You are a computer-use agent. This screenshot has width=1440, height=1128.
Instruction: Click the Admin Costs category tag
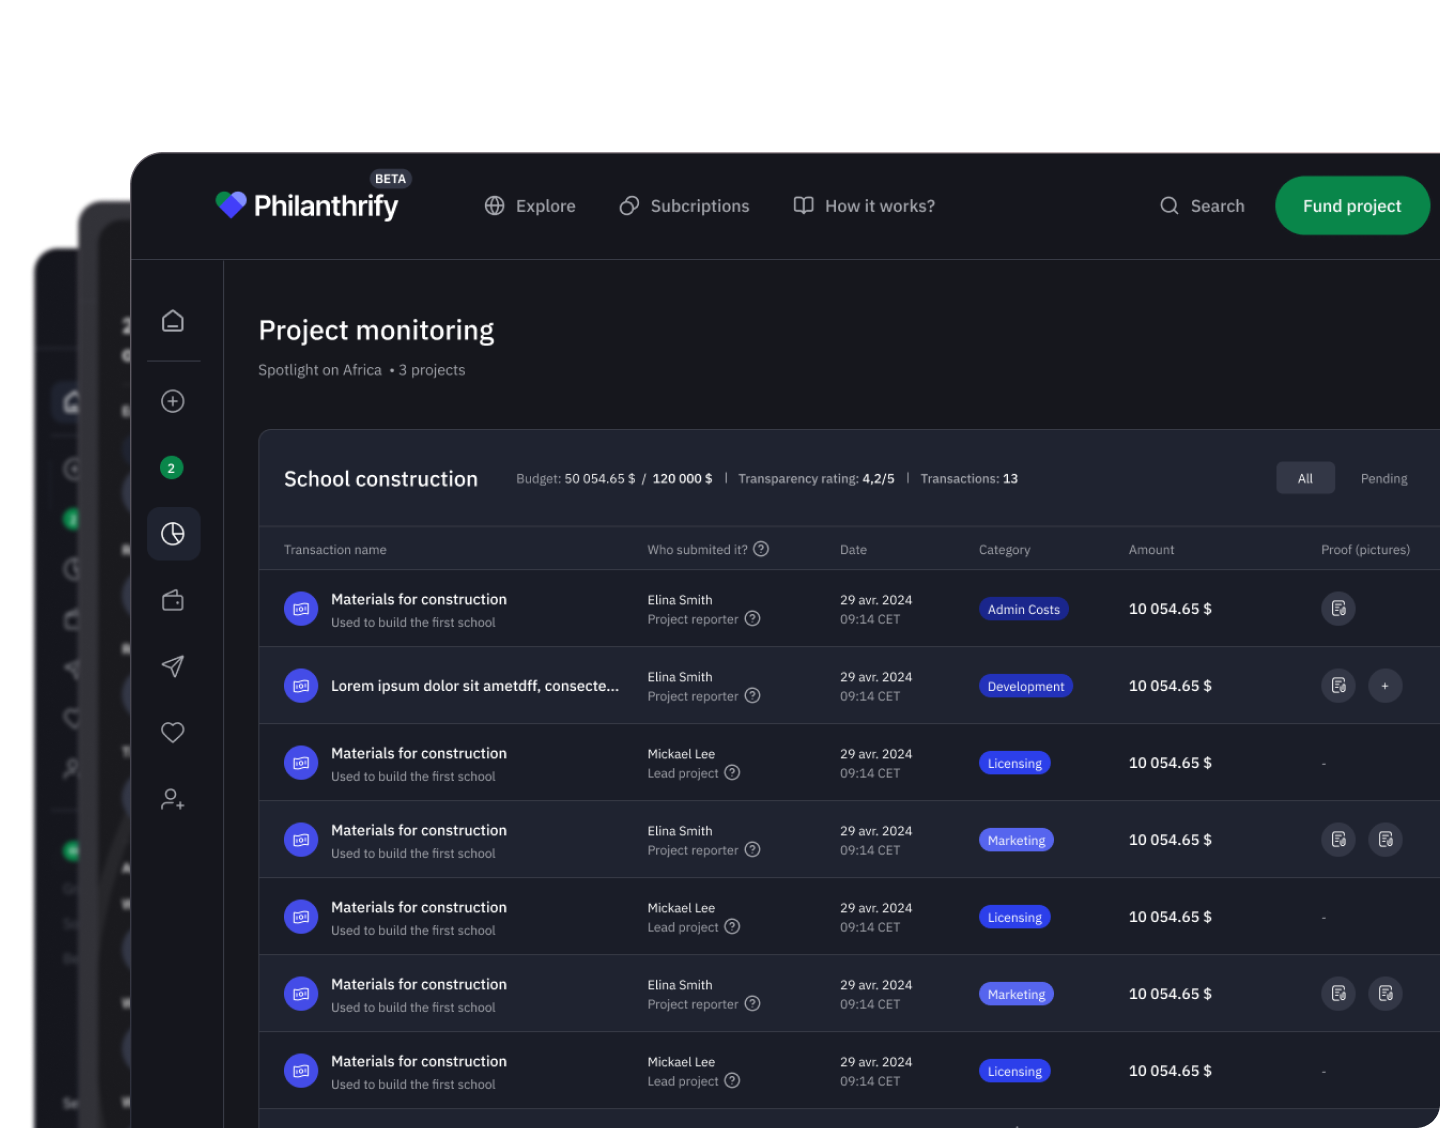[x=1023, y=609]
